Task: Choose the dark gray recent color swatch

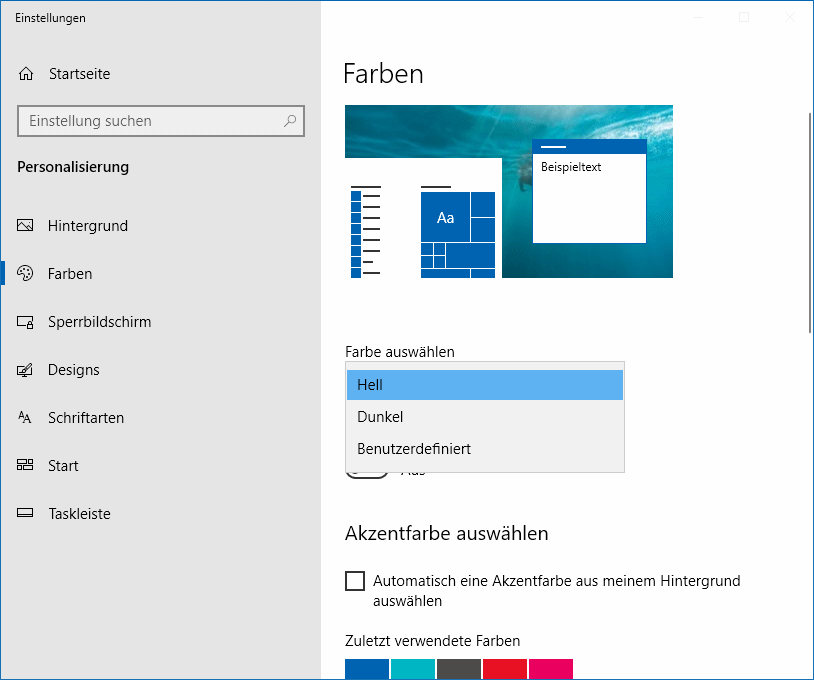Action: tap(459, 669)
